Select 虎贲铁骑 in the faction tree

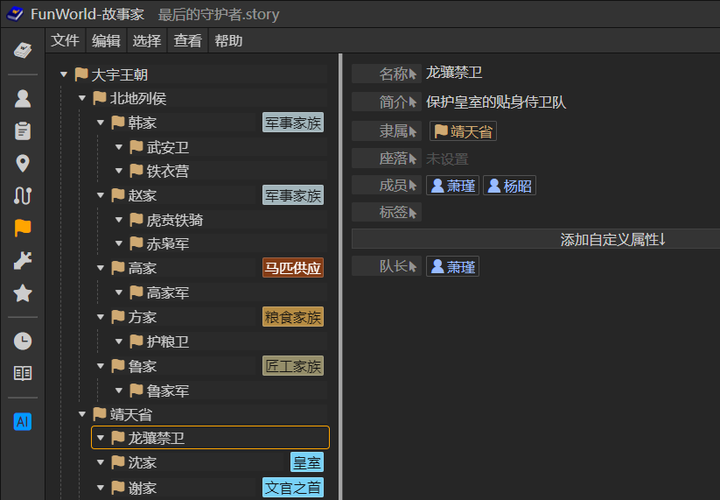pyautogui.click(x=174, y=220)
